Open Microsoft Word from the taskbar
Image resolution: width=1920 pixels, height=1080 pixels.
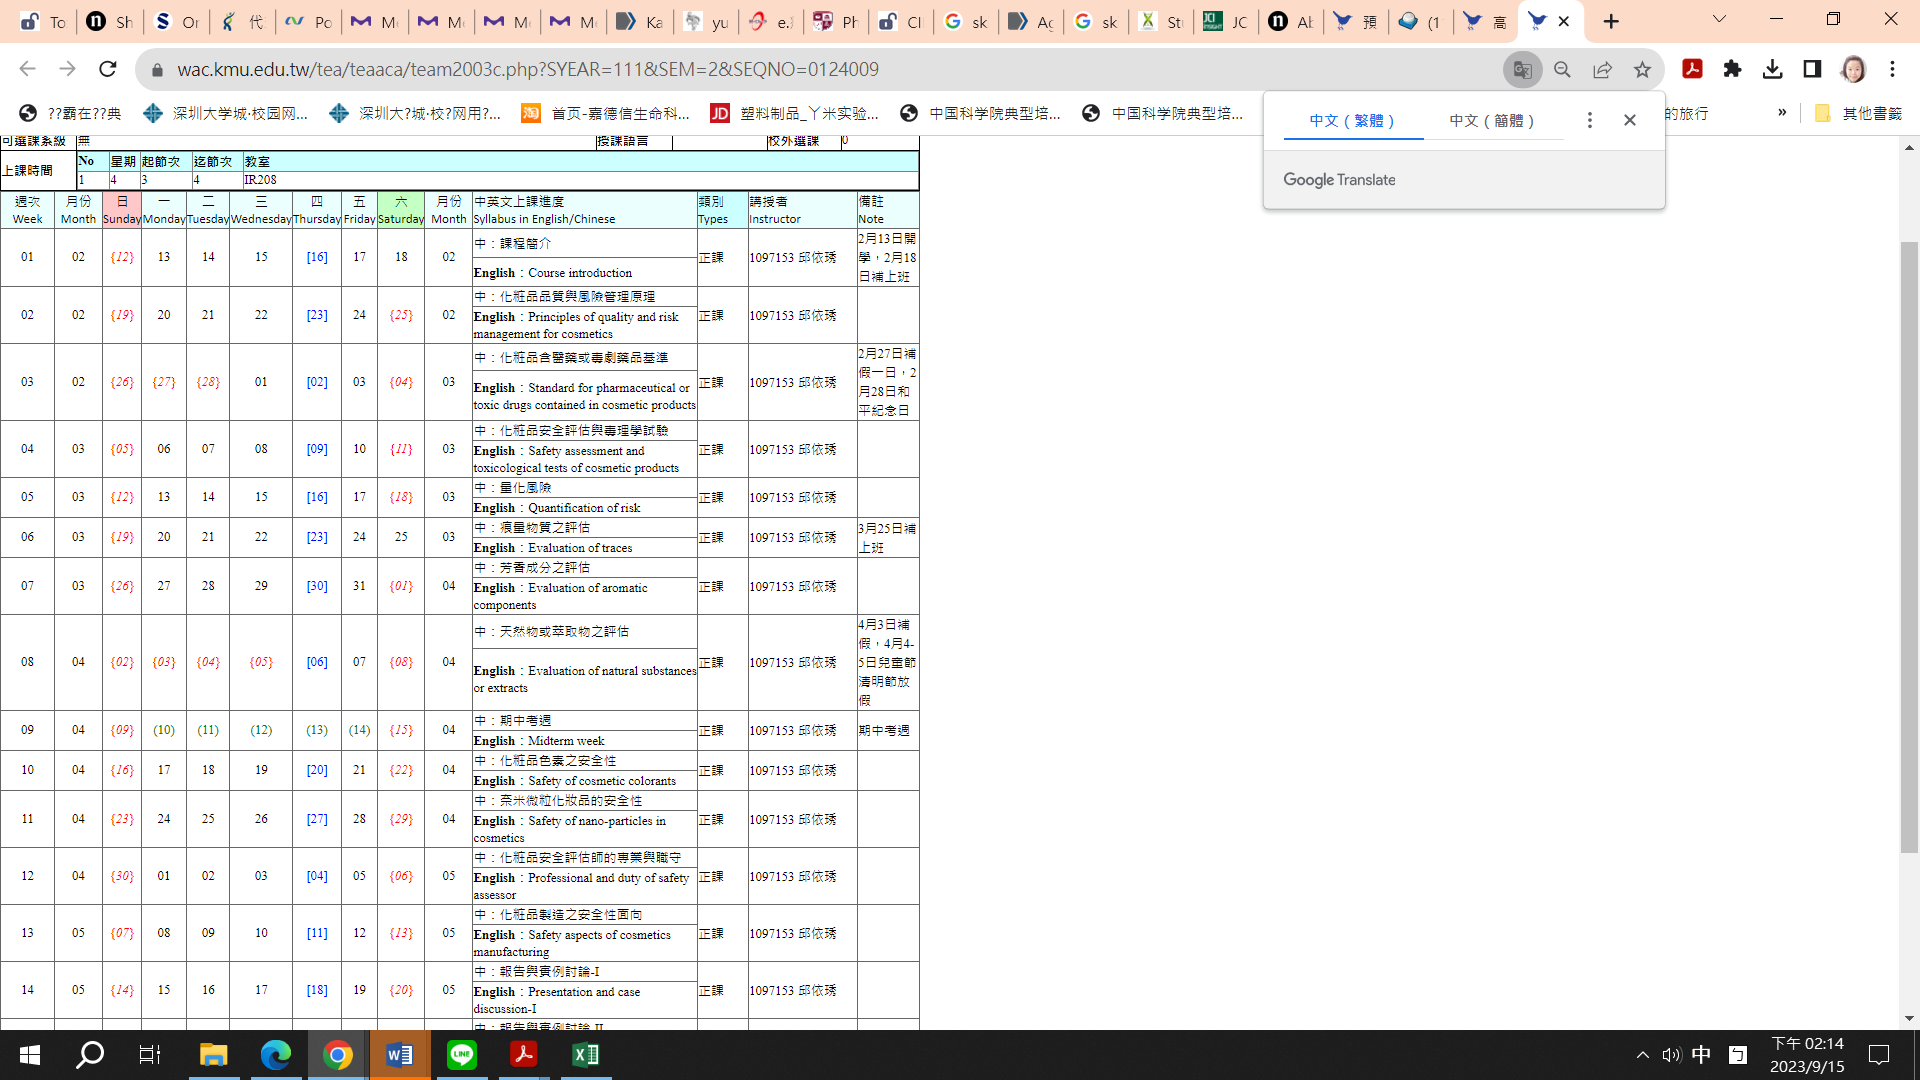(400, 1055)
